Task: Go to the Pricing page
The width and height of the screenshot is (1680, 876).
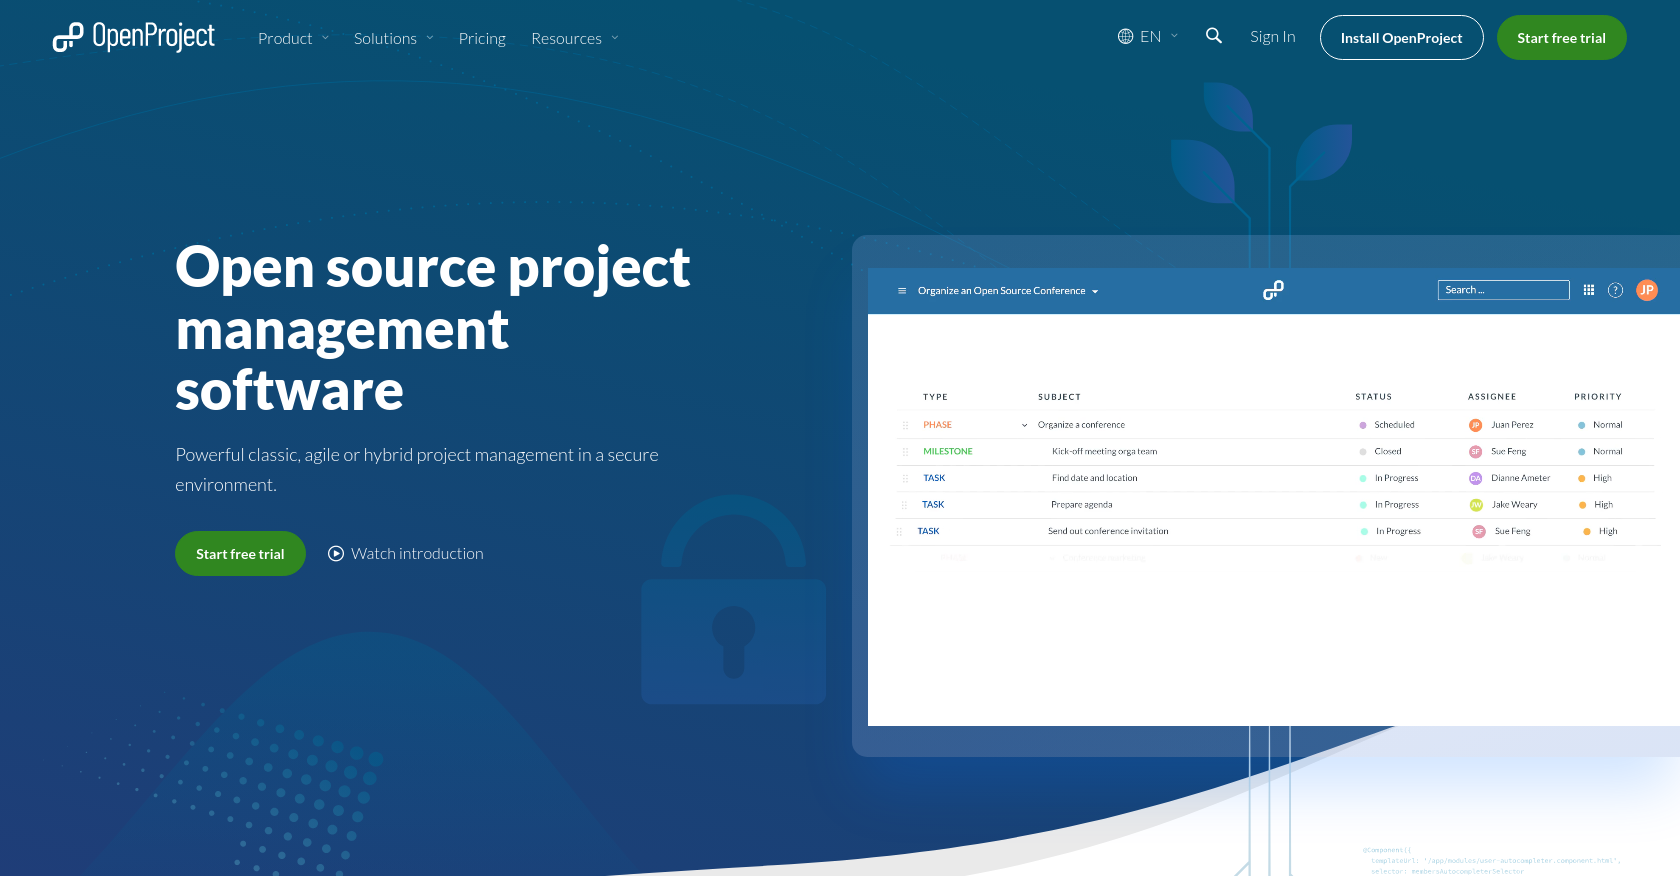Action: pos(482,38)
